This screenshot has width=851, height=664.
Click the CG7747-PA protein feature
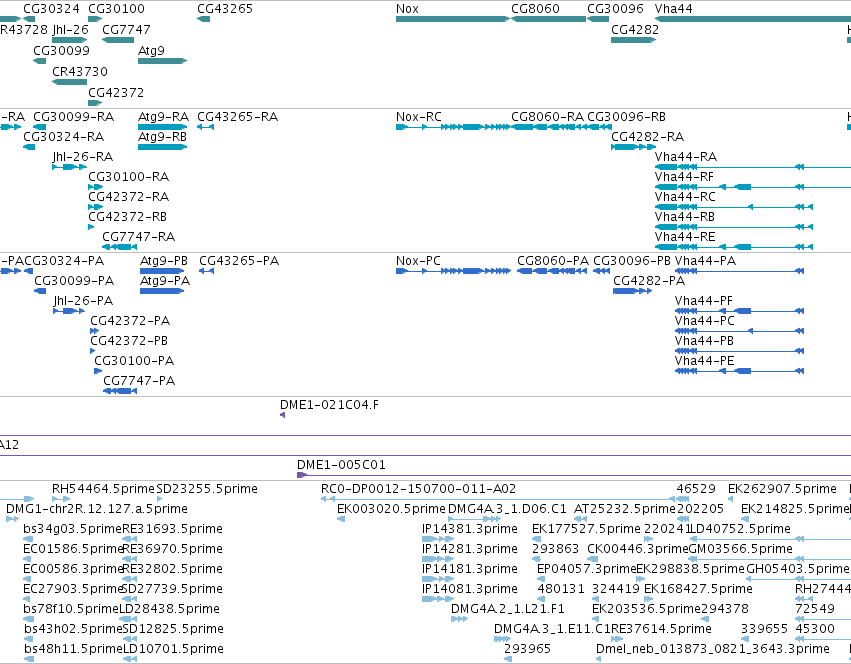[120, 391]
